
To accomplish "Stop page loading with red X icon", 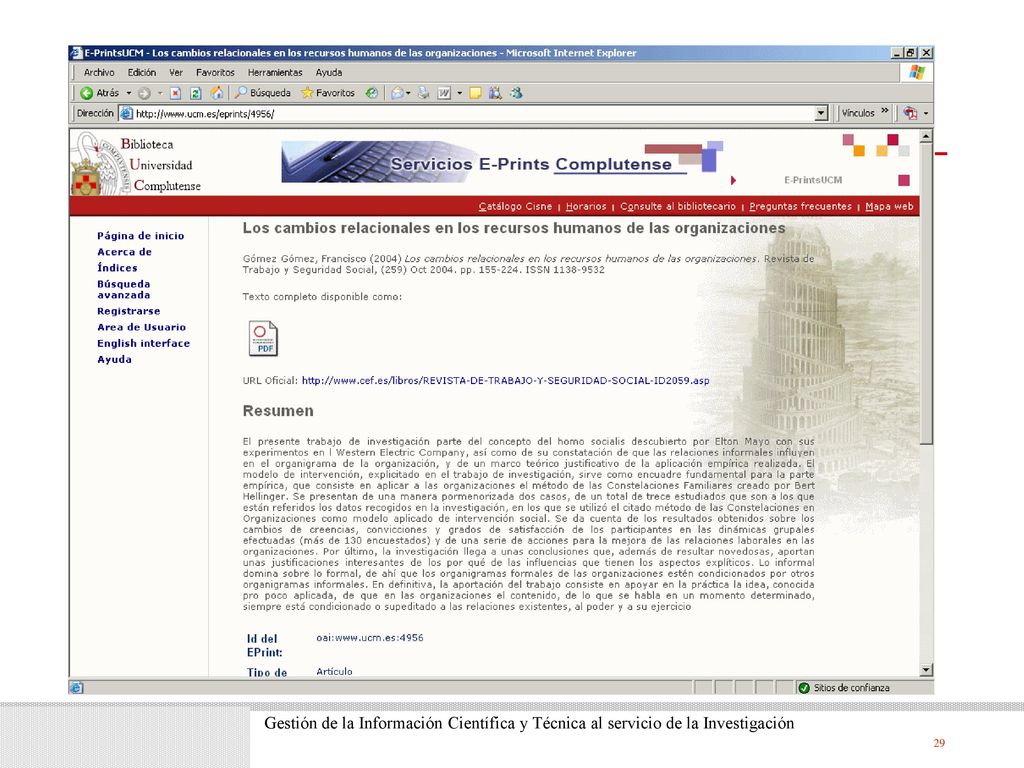I will point(175,93).
